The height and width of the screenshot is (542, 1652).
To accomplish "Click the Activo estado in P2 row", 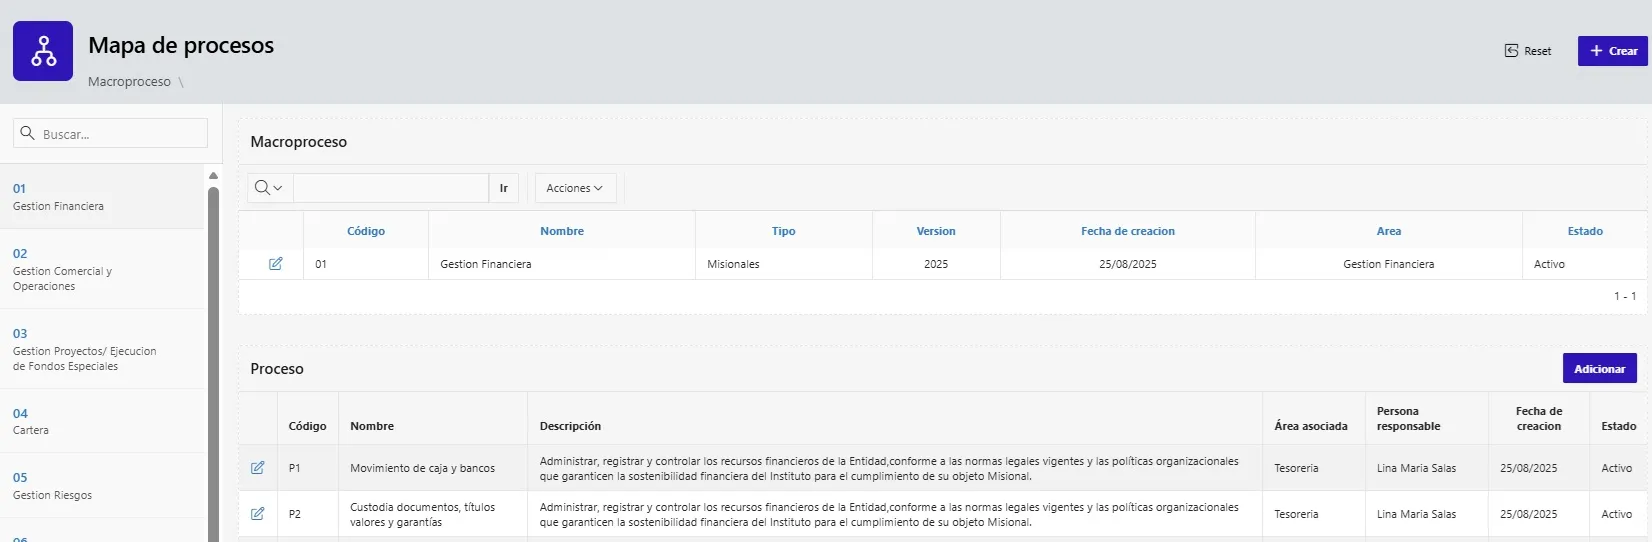I will (x=1616, y=514).
